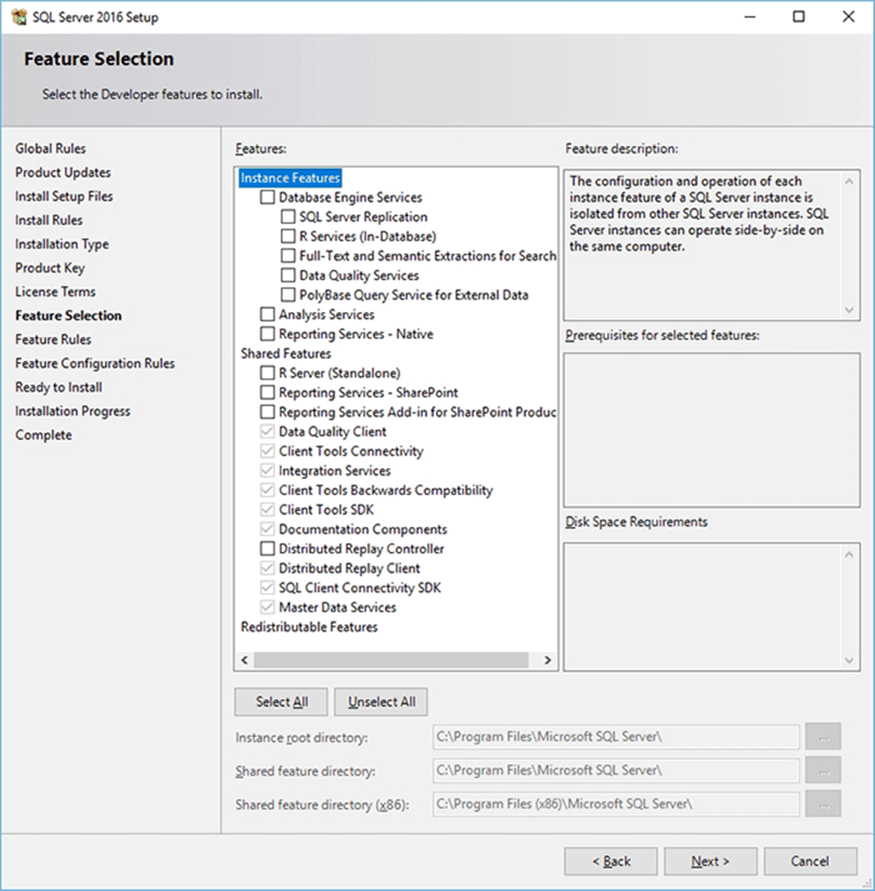This screenshot has height=891, width=875.
Task: Click Installation Progress step
Action: coord(73,411)
